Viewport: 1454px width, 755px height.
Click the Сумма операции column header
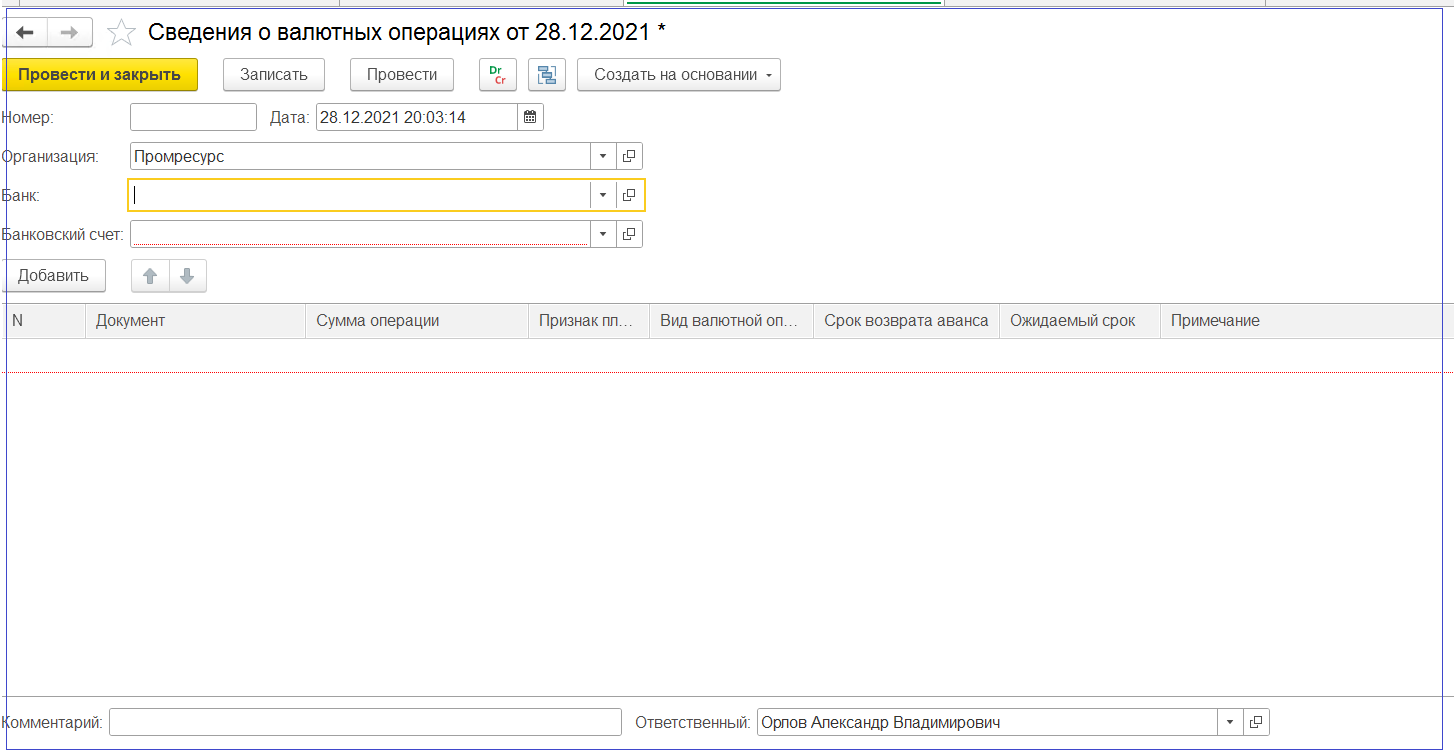tap(417, 321)
